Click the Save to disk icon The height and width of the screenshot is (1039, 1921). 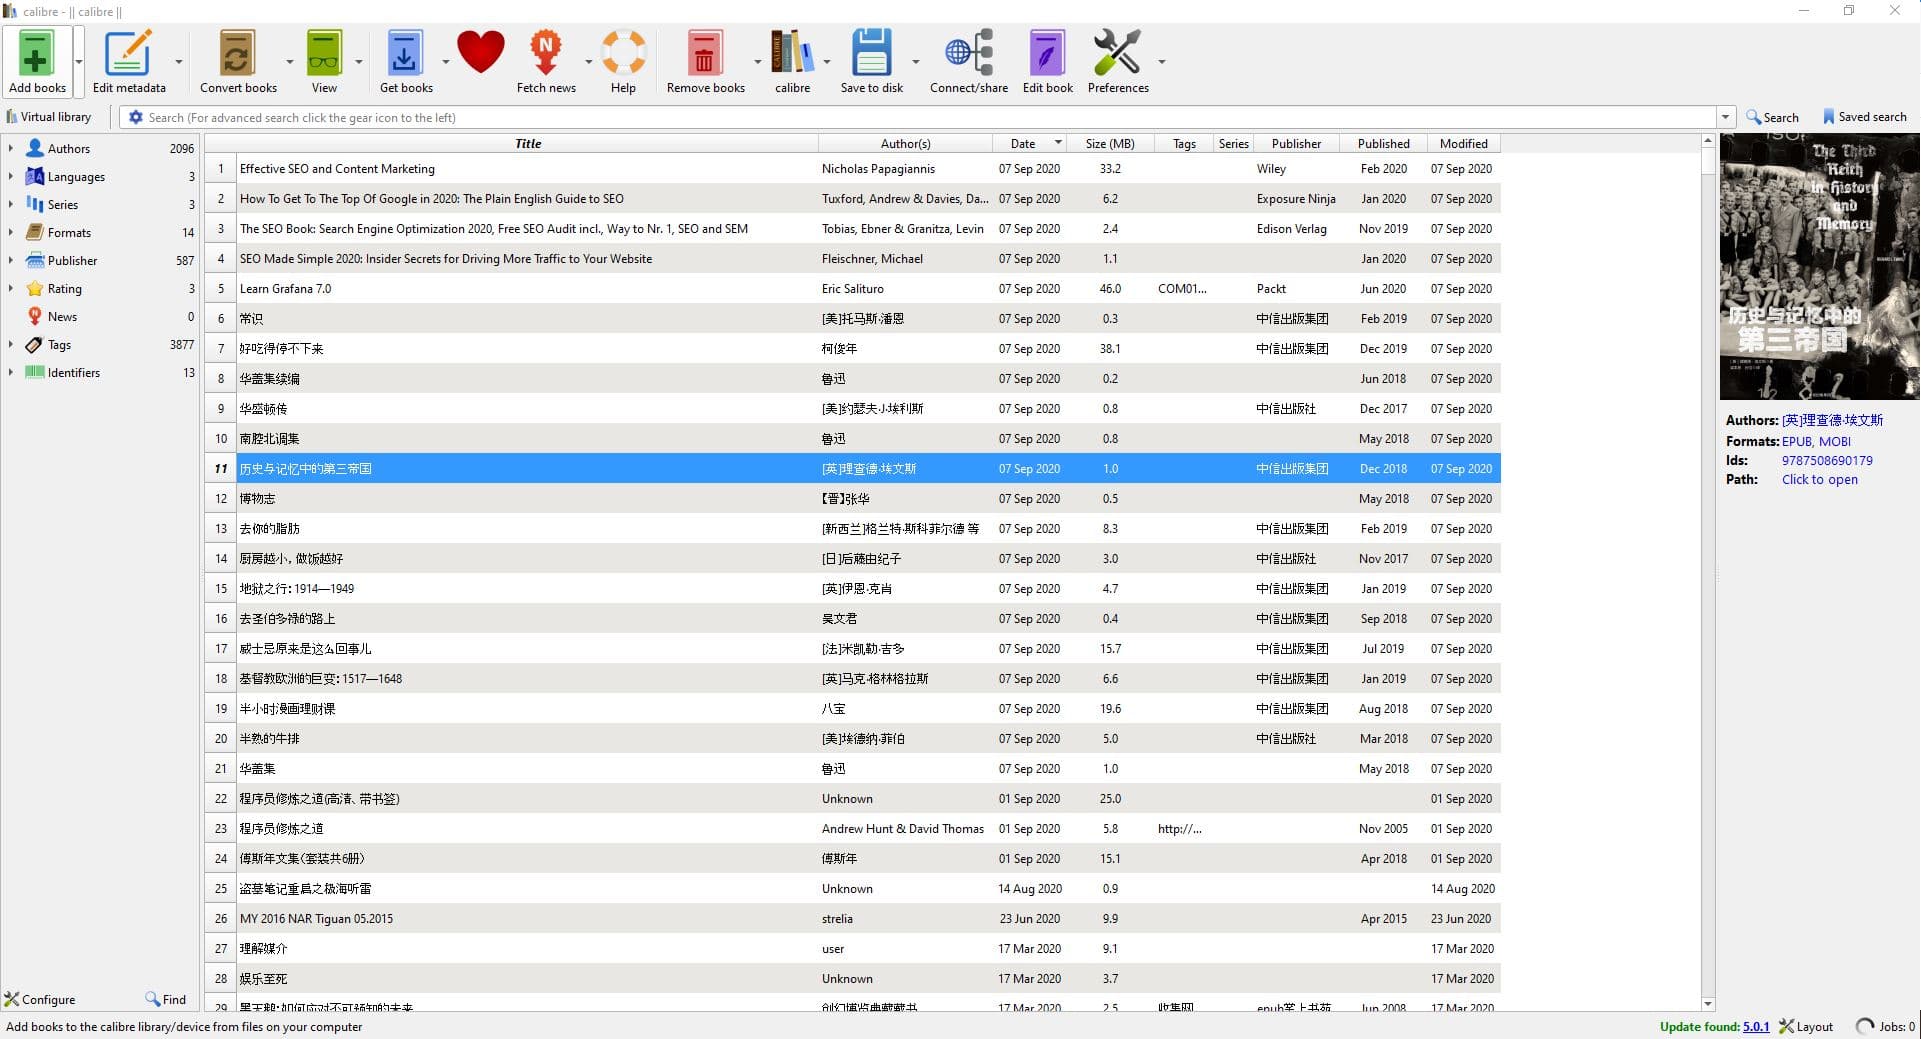click(871, 55)
